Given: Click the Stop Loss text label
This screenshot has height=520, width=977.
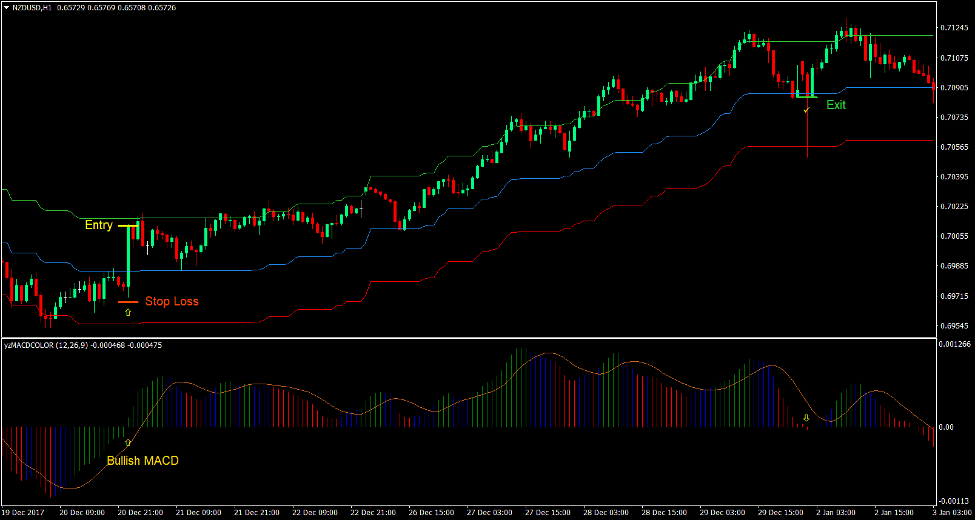Looking at the screenshot, I should pos(171,301).
